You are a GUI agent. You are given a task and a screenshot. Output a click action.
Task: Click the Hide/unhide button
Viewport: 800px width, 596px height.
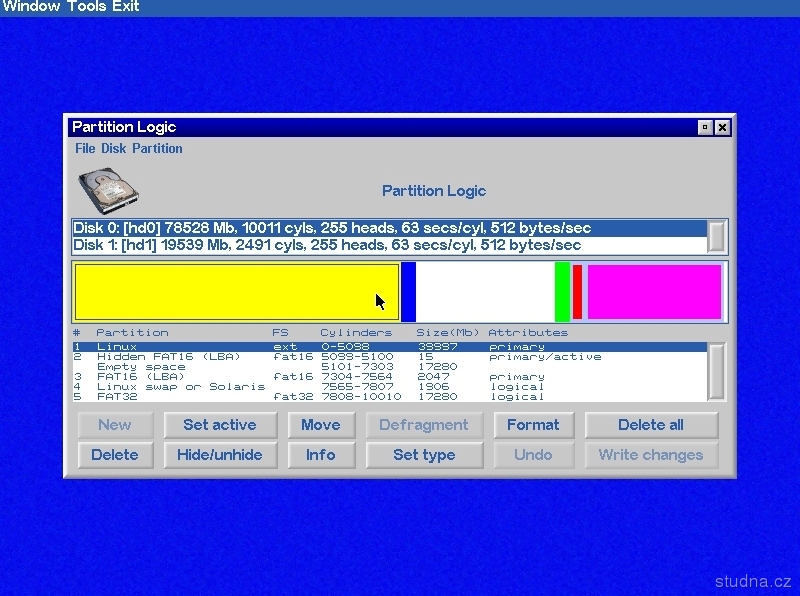[x=220, y=455]
